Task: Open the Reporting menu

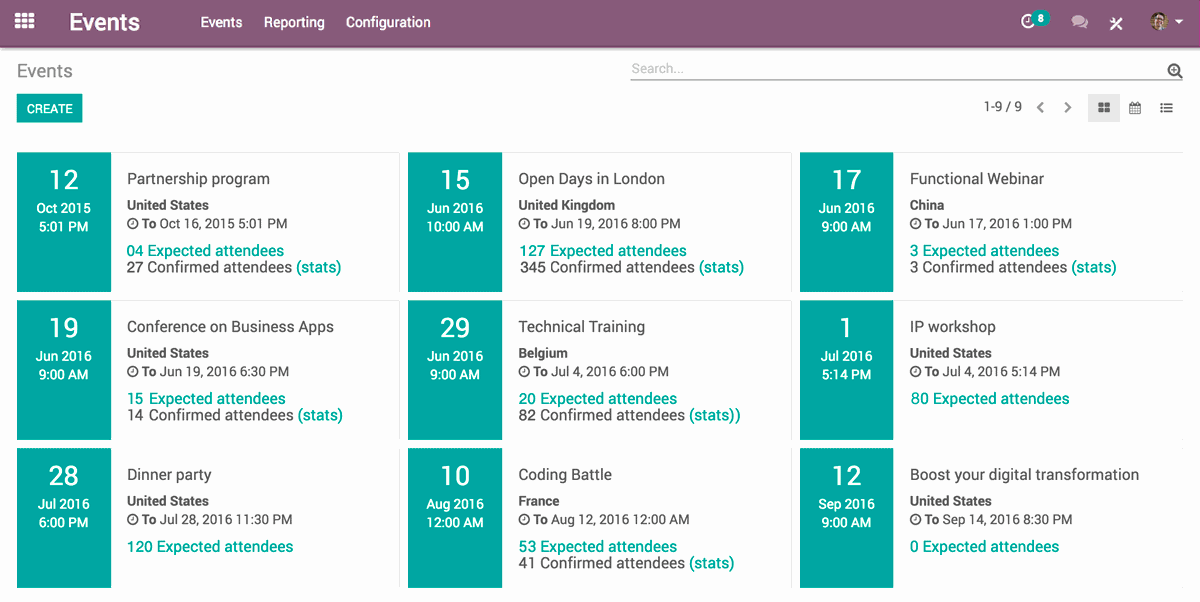Action: [x=293, y=22]
